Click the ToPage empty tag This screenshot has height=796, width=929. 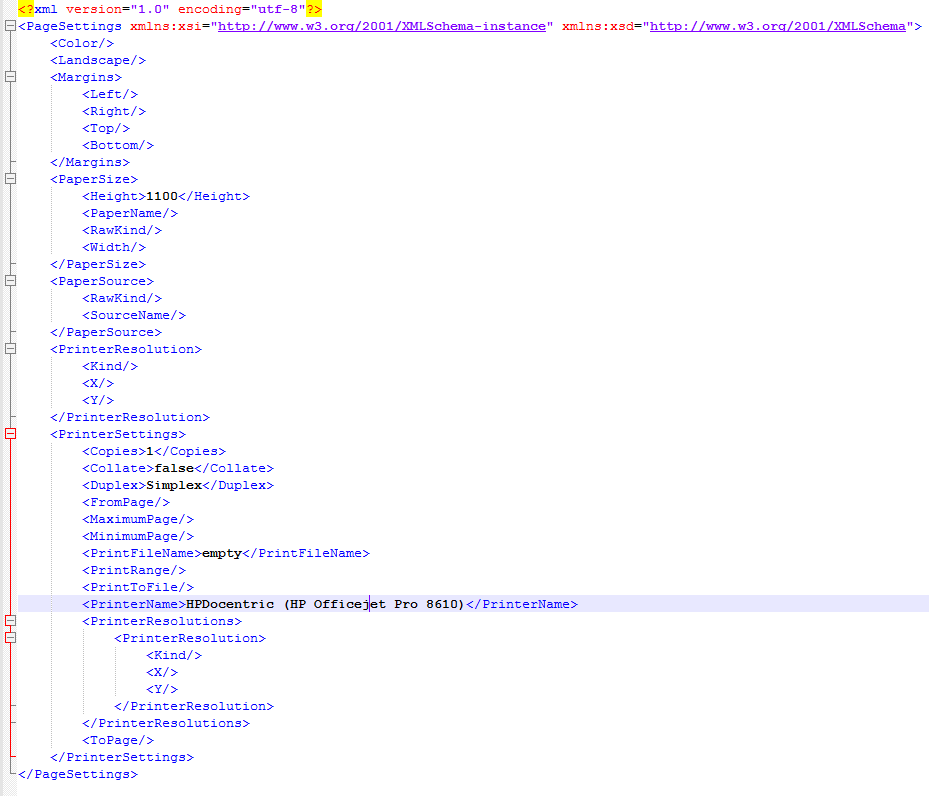click(118, 740)
